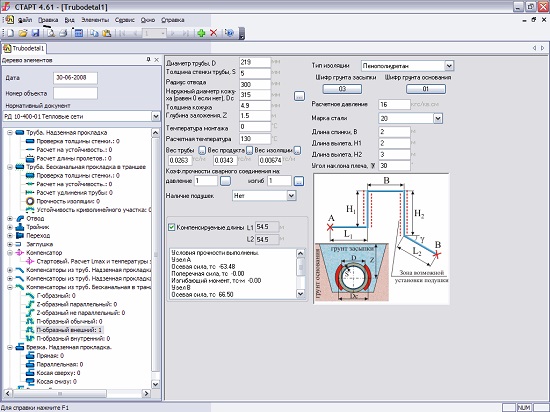Select Z-образный параллельный: 0 item
The height and width of the screenshot is (412, 550).
pos(77,304)
